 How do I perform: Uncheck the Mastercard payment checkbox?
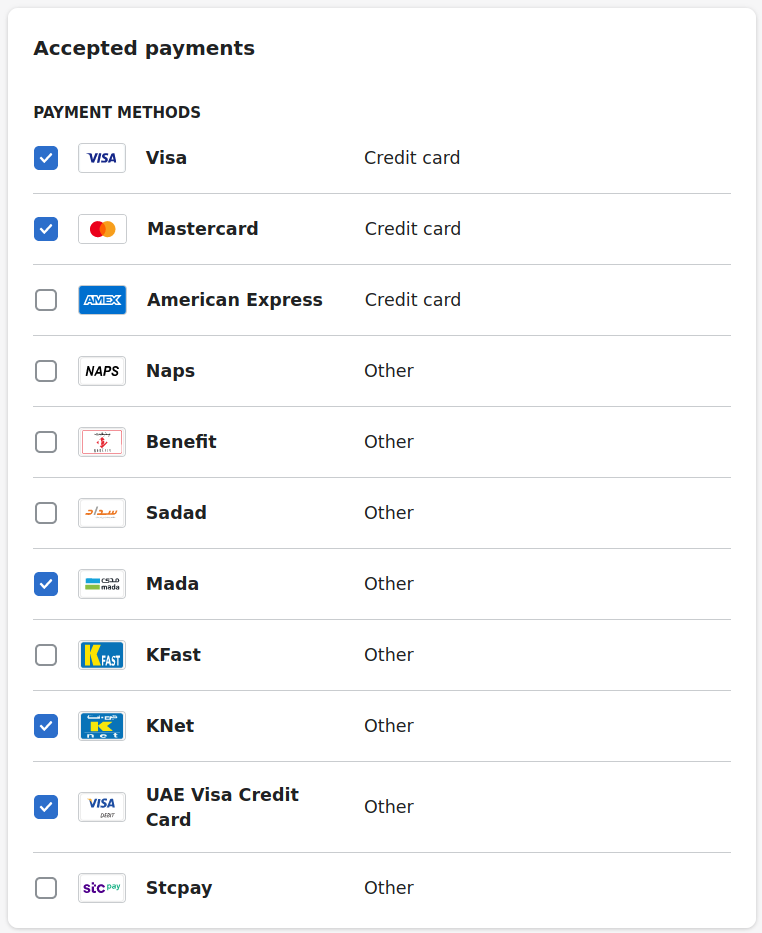click(x=46, y=229)
